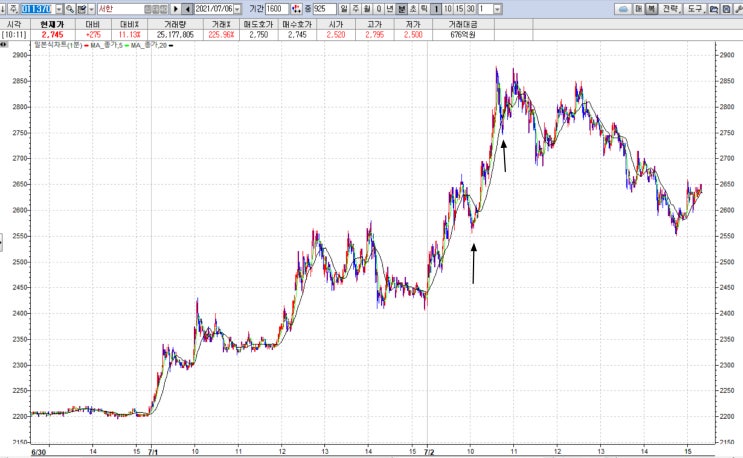Click the 주 button left of stock code
Screen dimensions: 743x458
pos(13,9)
